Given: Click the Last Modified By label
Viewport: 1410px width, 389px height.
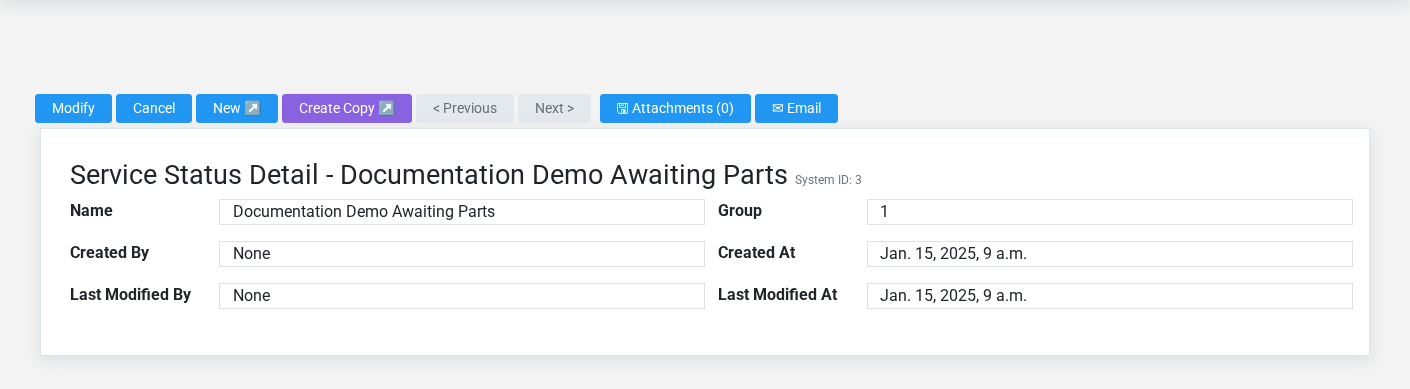Looking at the screenshot, I should pyautogui.click(x=131, y=295).
